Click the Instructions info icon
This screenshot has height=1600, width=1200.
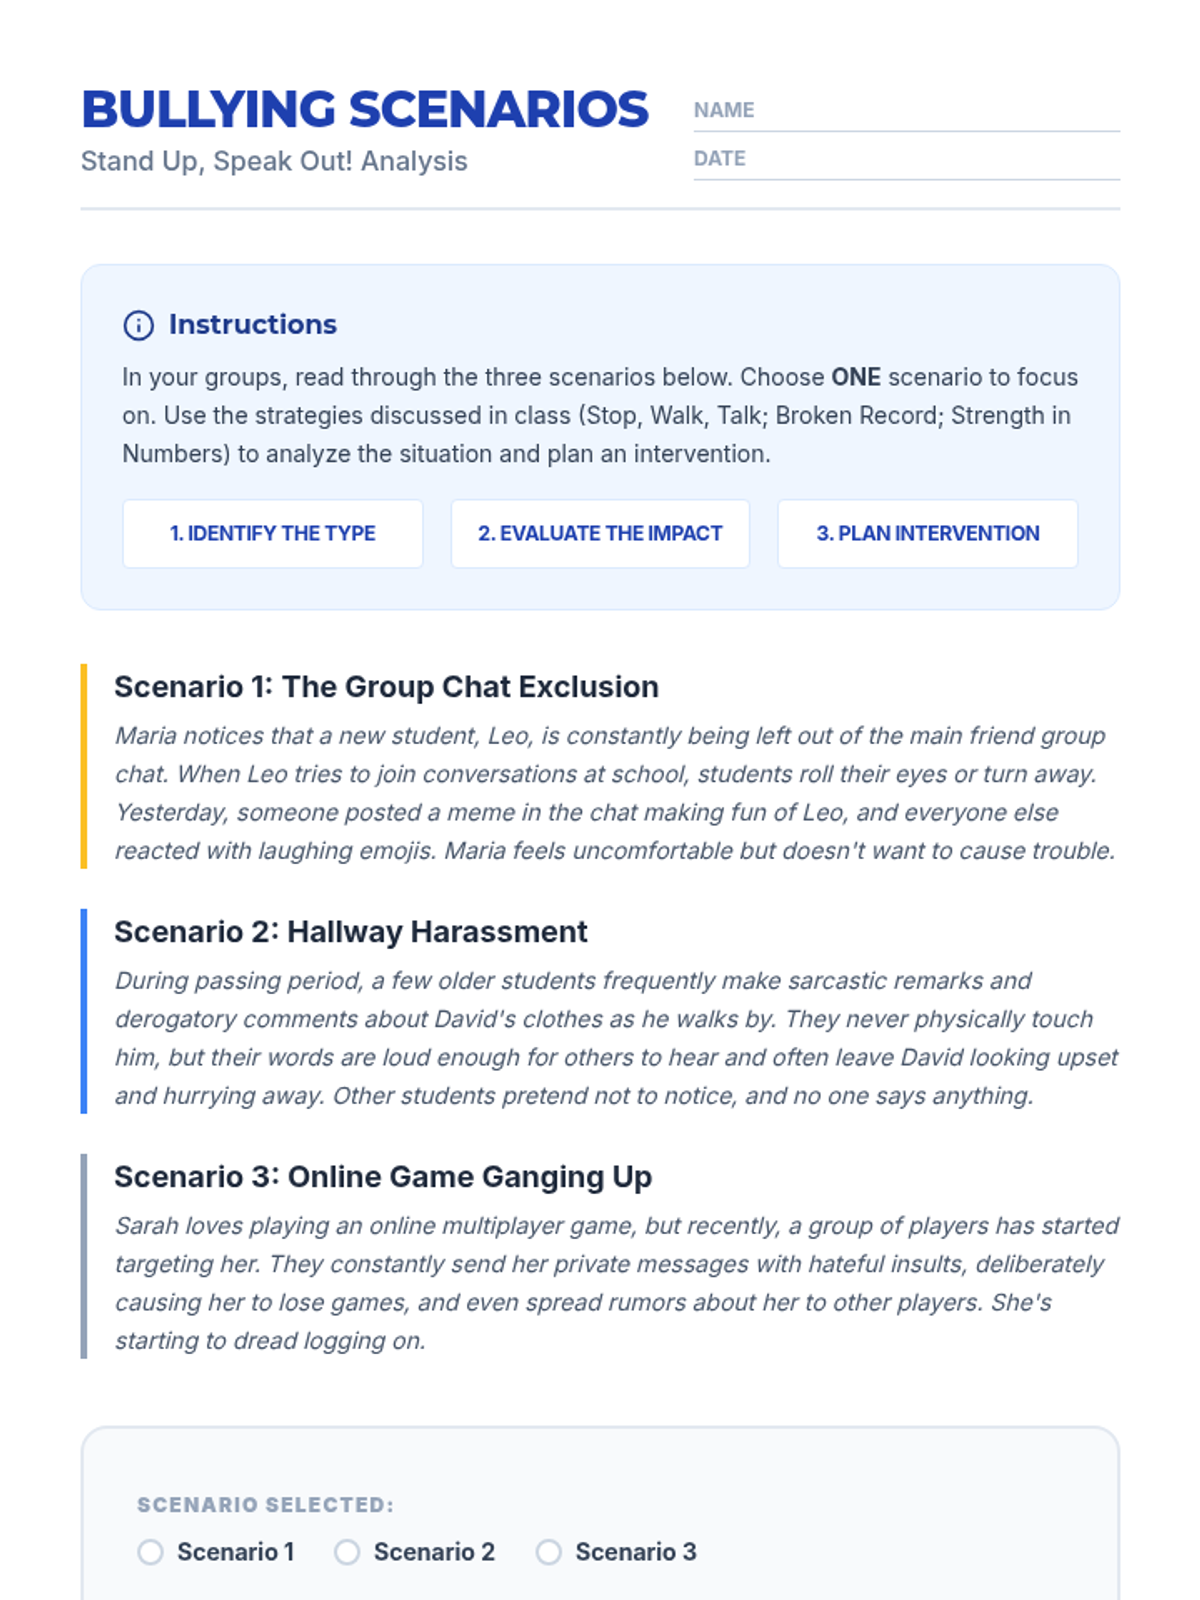(x=138, y=325)
